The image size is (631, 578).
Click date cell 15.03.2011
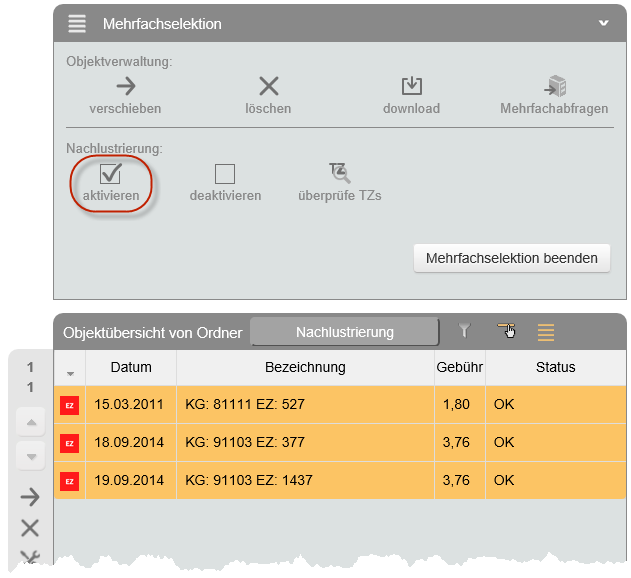click(129, 405)
